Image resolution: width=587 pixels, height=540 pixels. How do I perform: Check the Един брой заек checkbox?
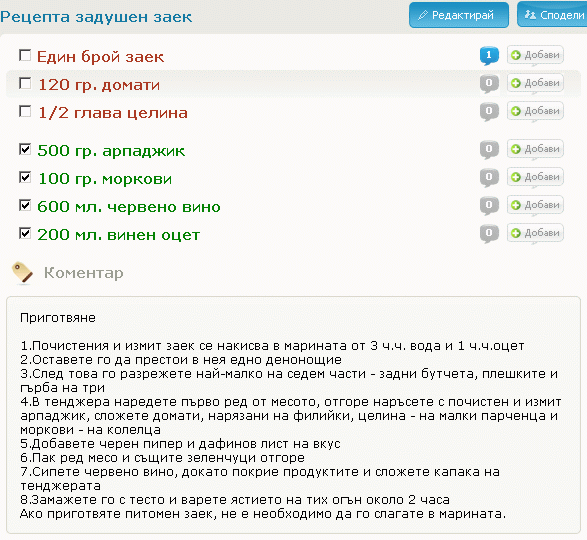[25, 55]
